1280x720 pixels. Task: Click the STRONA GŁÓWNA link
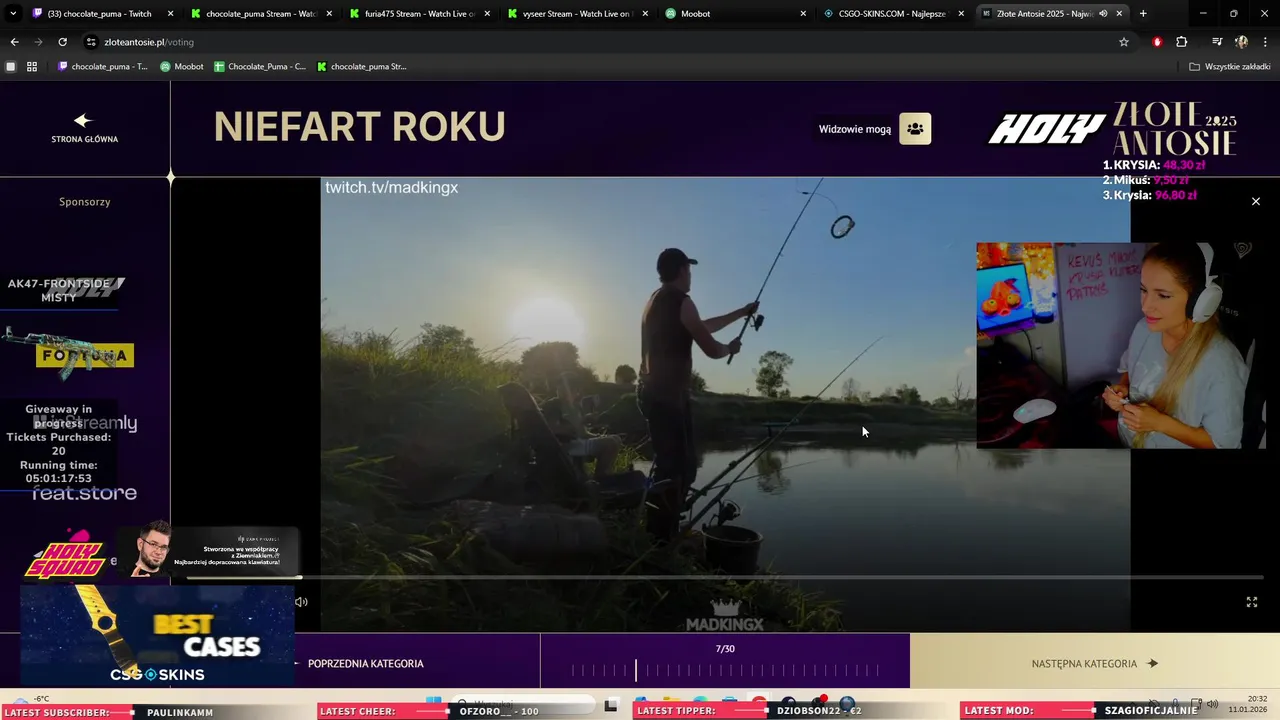(x=85, y=139)
